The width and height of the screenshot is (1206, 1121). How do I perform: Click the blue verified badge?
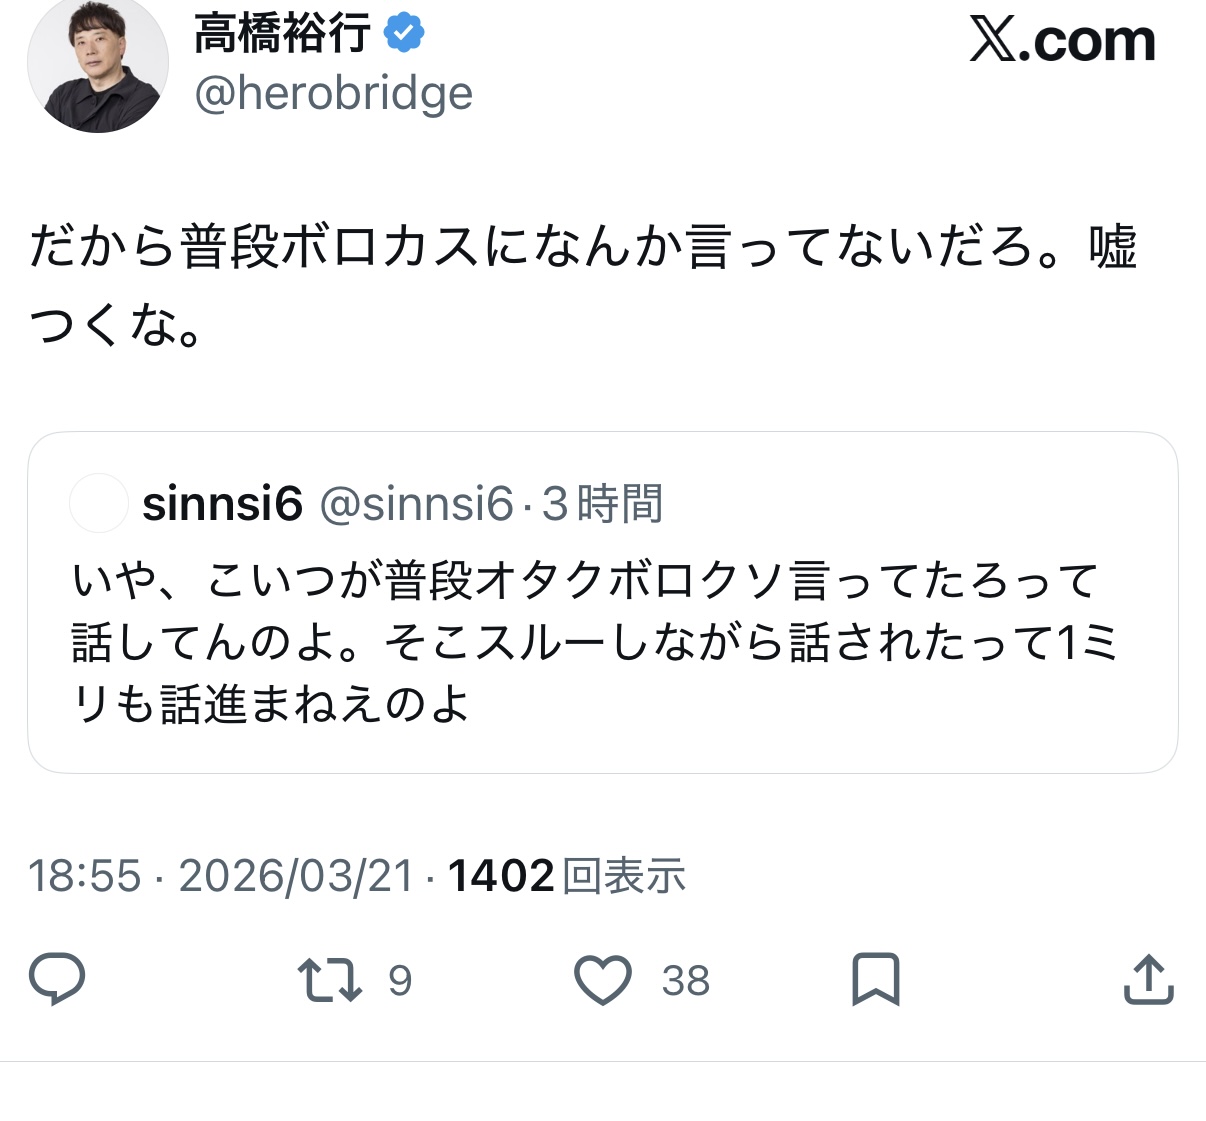point(403,34)
